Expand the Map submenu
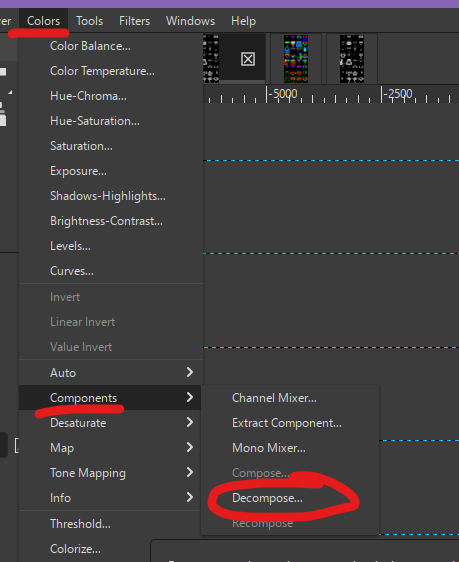Image resolution: width=459 pixels, height=562 pixels. pos(111,448)
